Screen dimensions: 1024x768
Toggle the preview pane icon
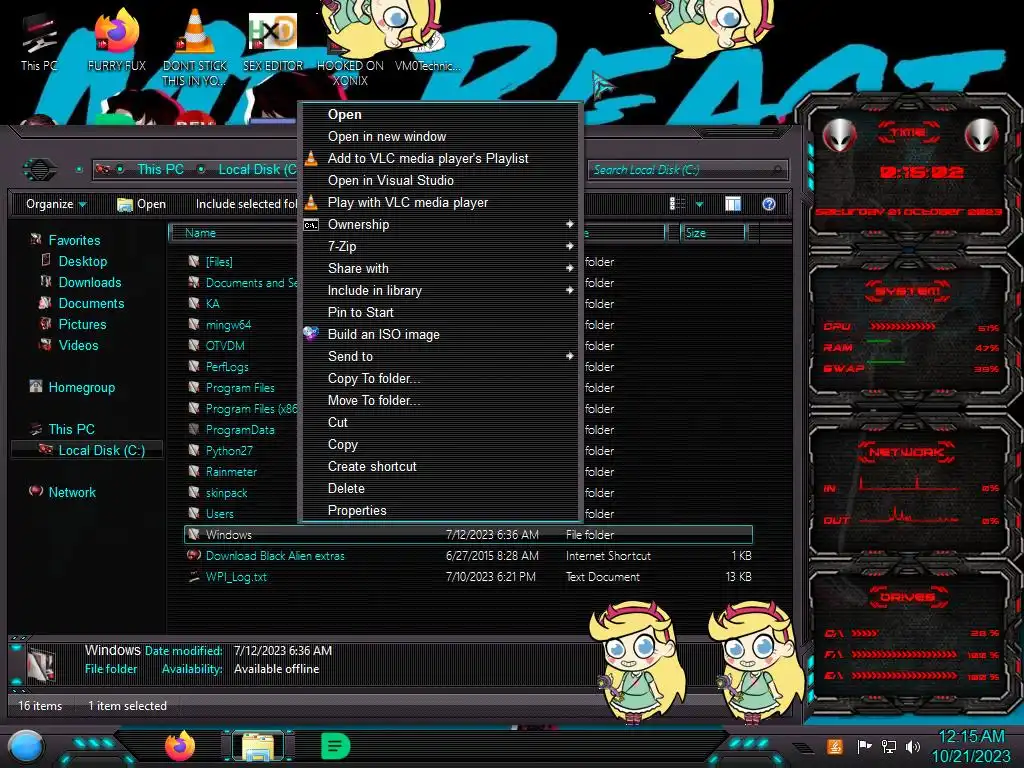[x=733, y=204]
